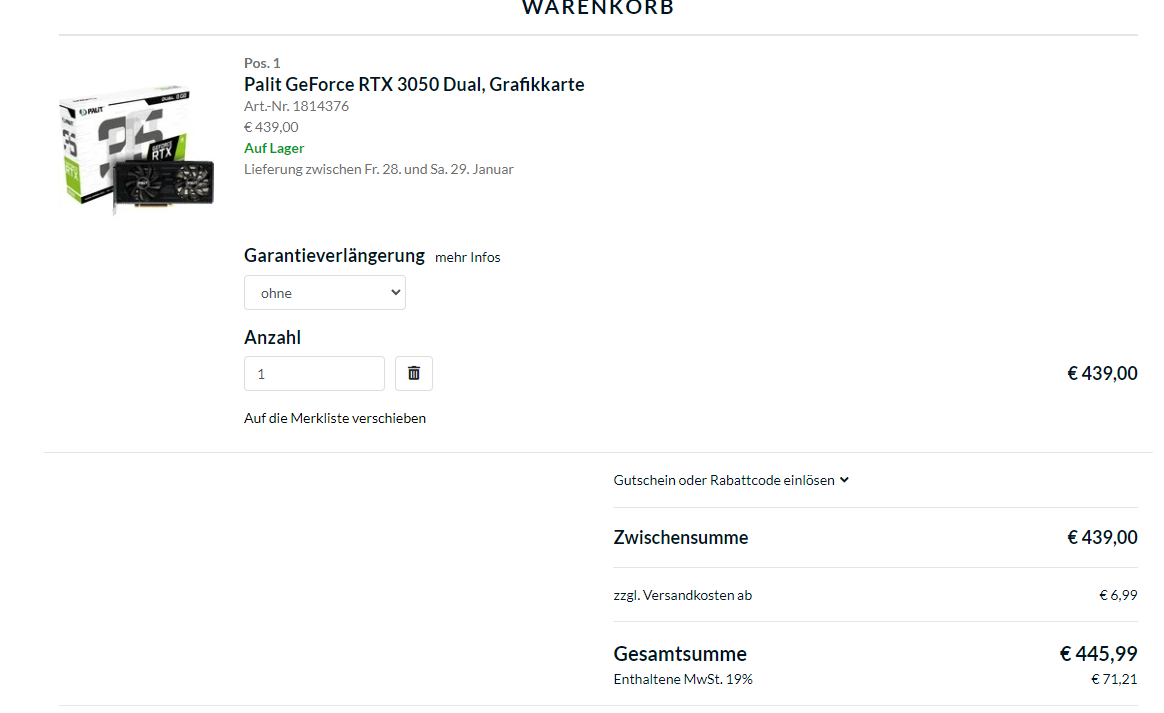Click the mehr Infos link
Viewport: 1164px width, 713px height.
[467, 257]
